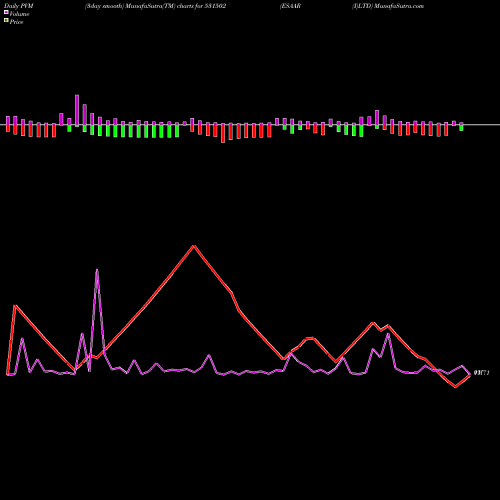Image resolution: width=500 pixels, height=500 pixels.
Task: Select the 'Price' legend label
Action: pyautogui.click(x=16, y=22)
